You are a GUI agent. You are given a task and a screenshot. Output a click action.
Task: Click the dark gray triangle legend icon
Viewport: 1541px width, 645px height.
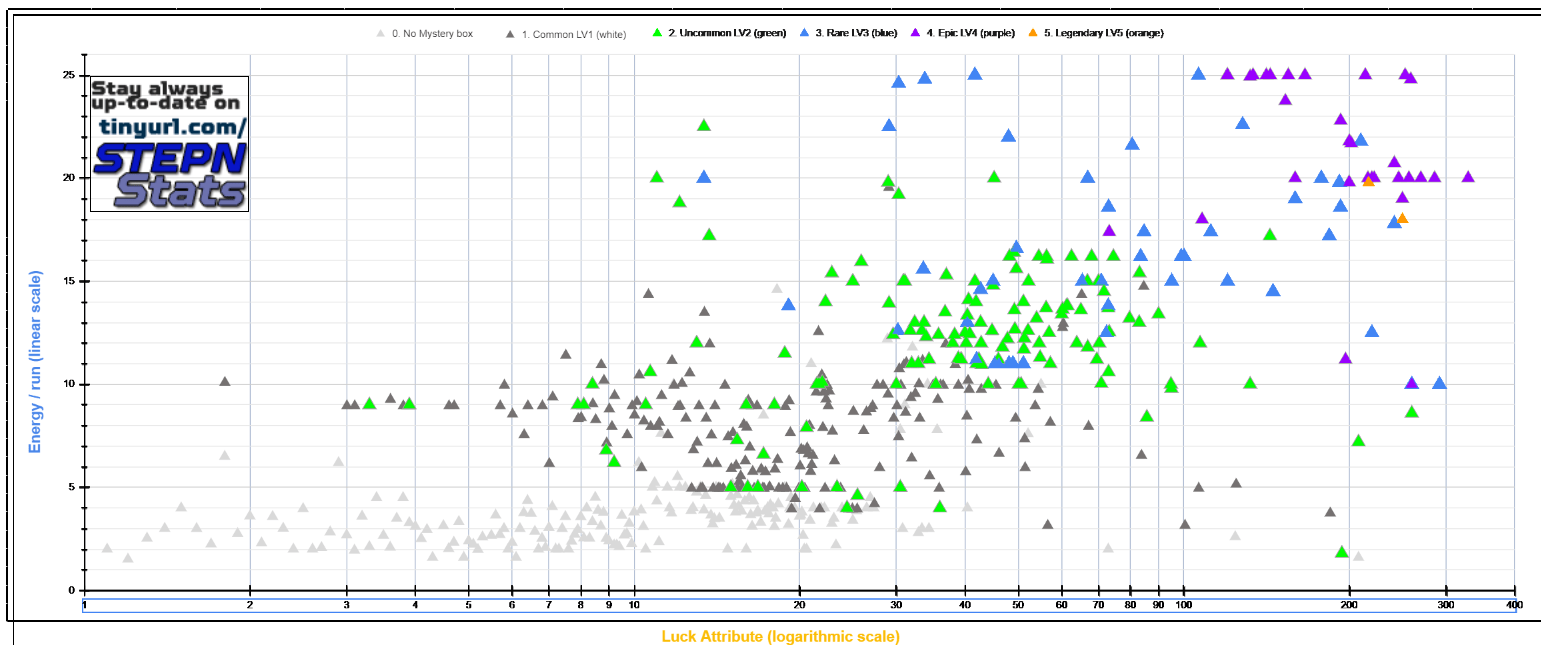pyautogui.click(x=510, y=34)
